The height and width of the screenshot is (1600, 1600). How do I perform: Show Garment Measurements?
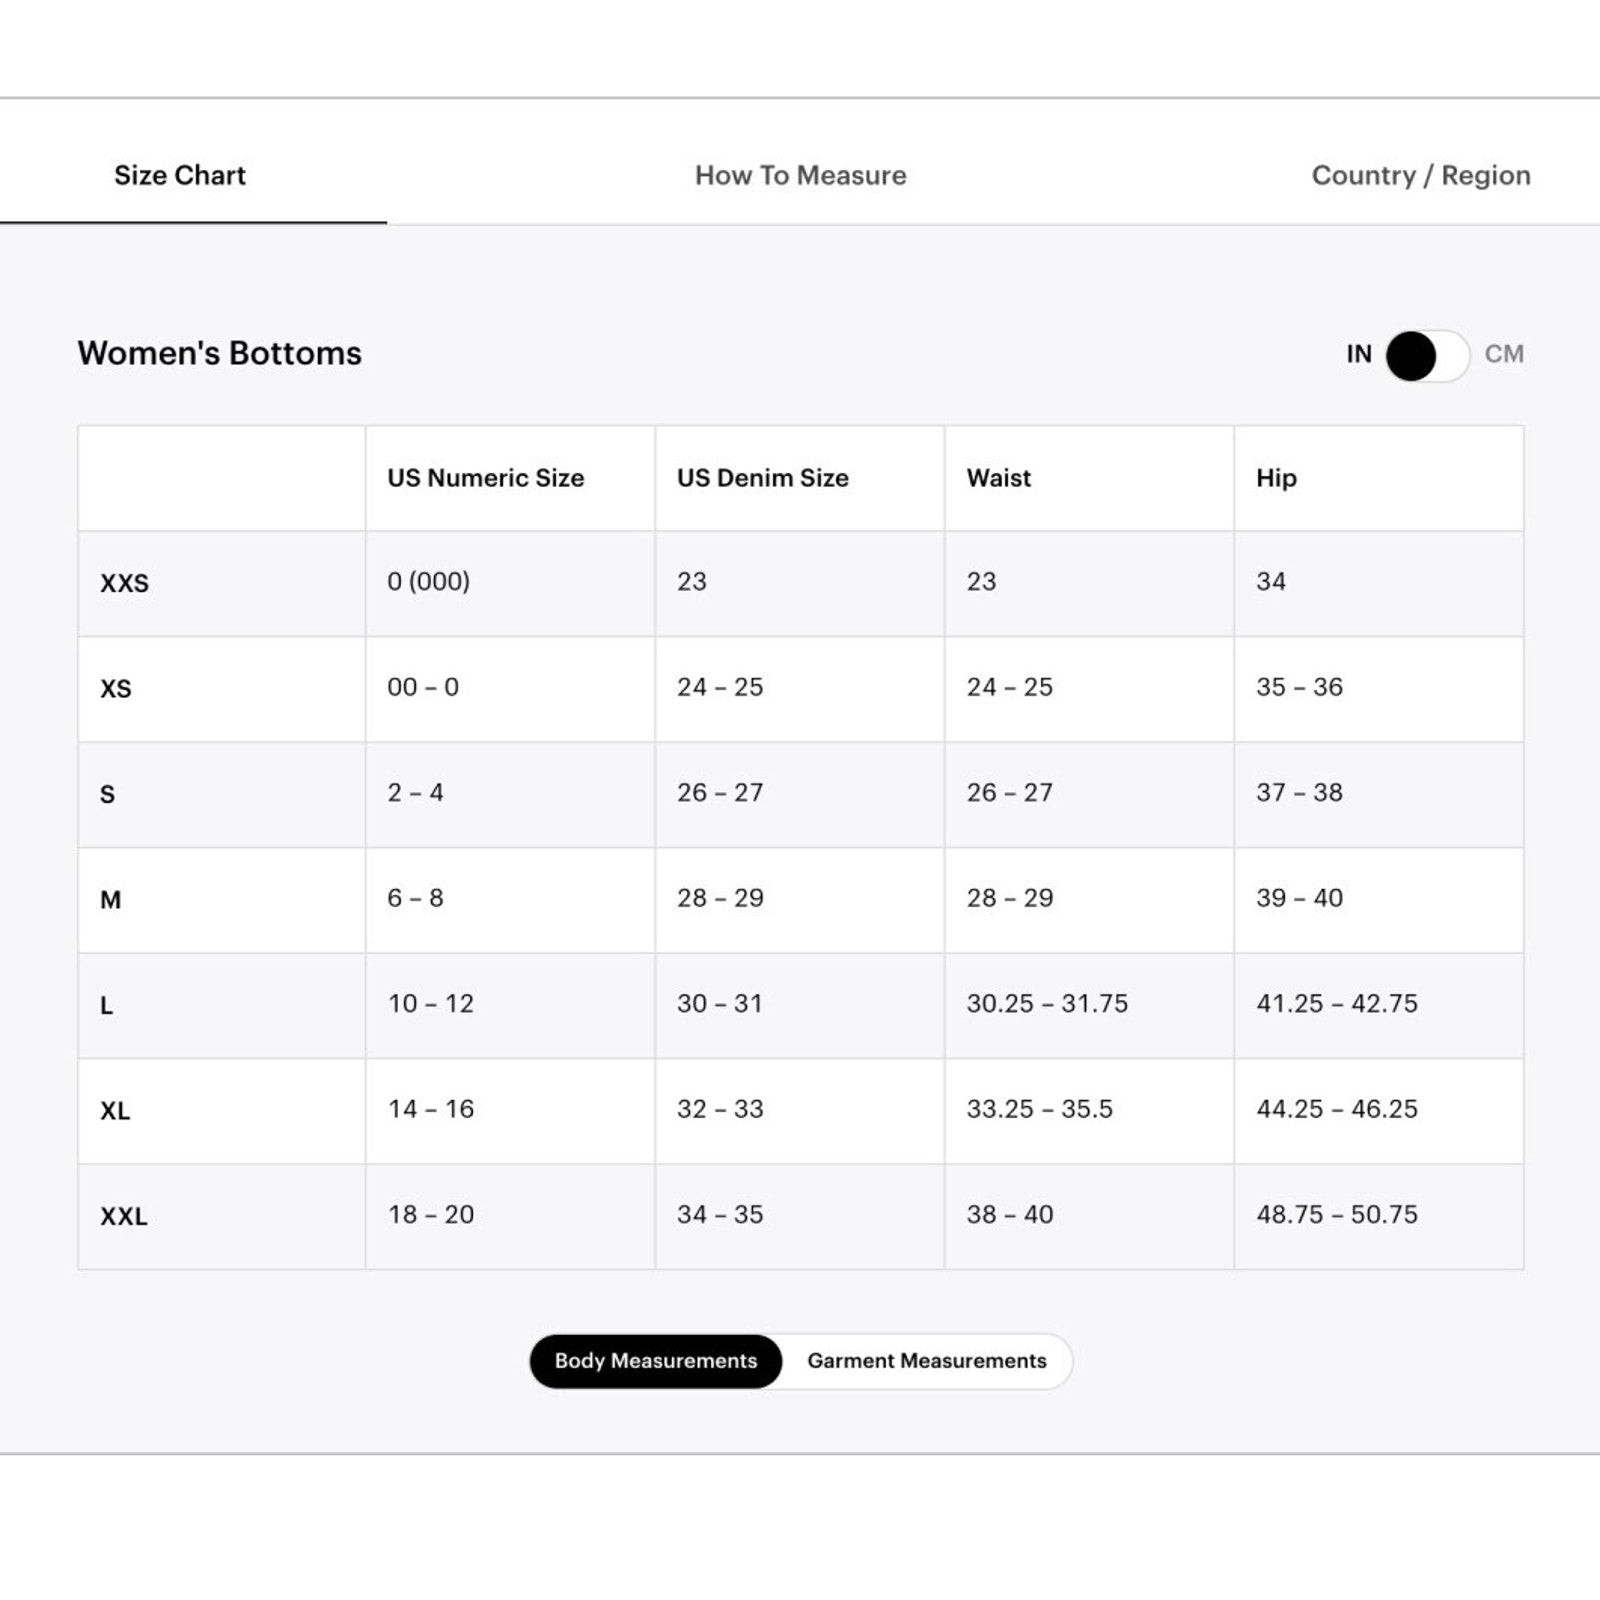[926, 1361]
